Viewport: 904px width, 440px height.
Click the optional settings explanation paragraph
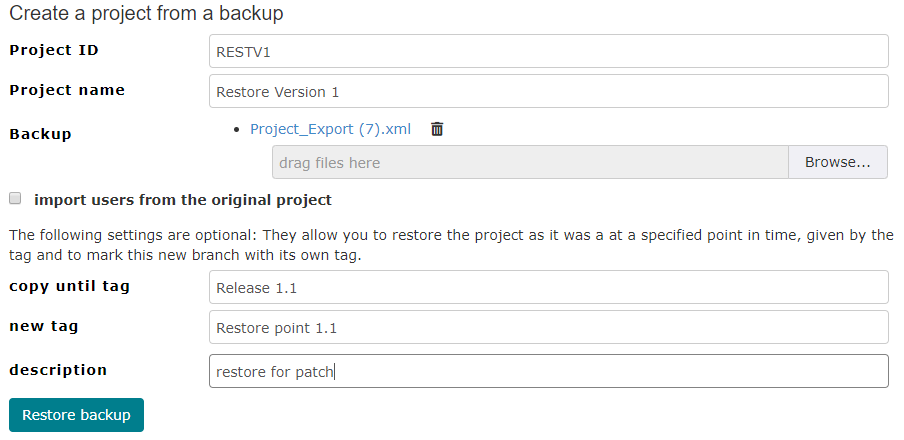tap(451, 245)
